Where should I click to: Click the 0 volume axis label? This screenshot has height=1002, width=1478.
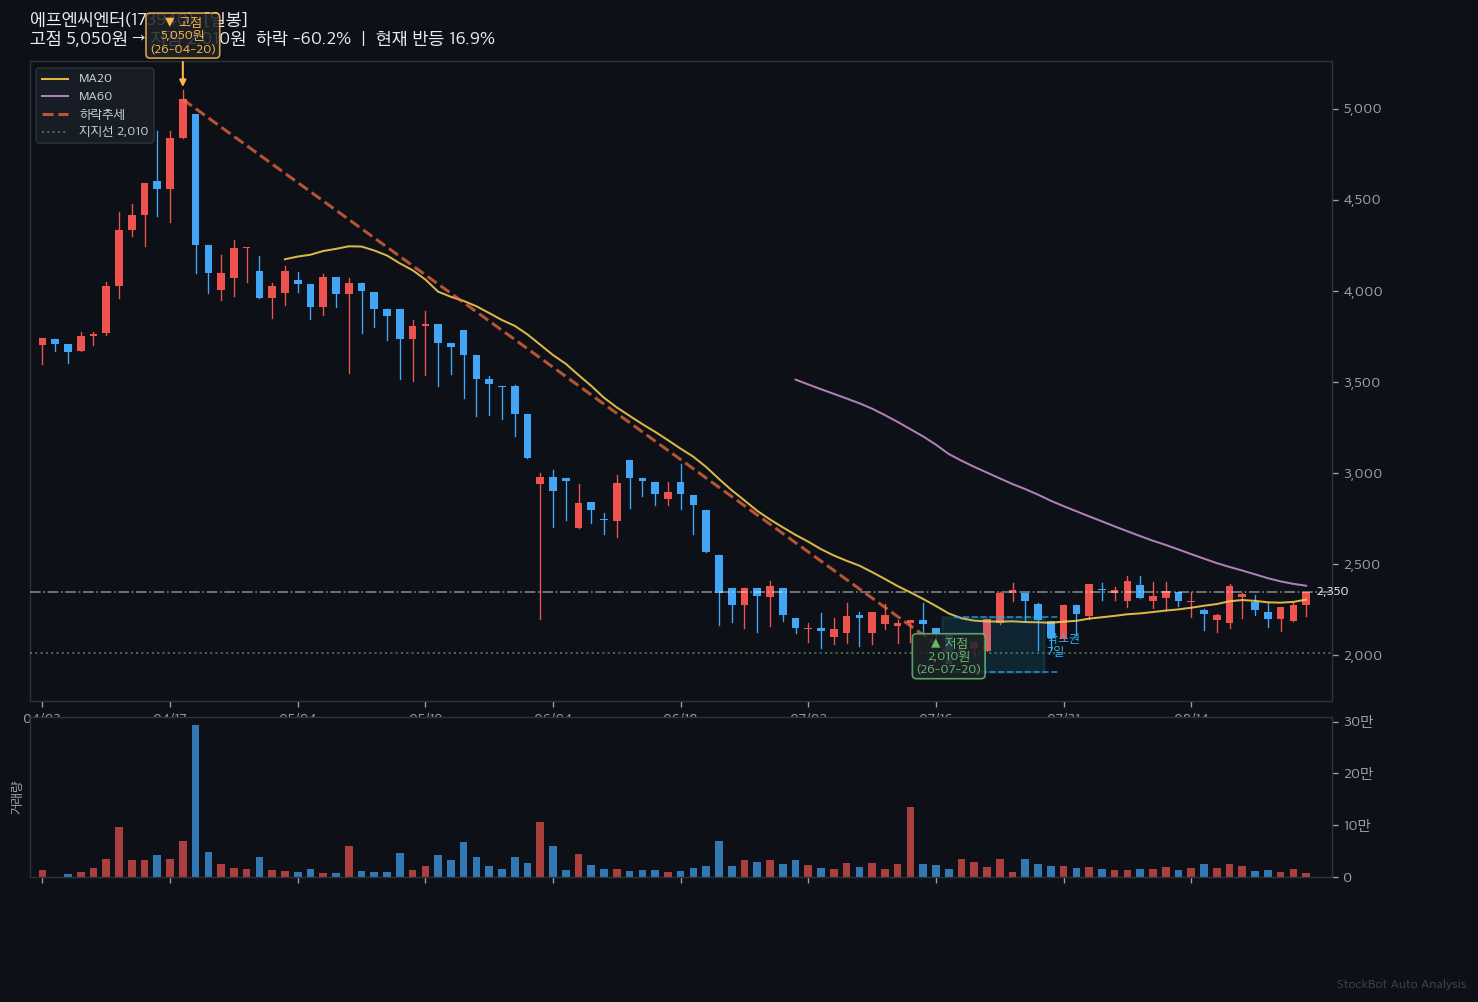coord(1348,877)
